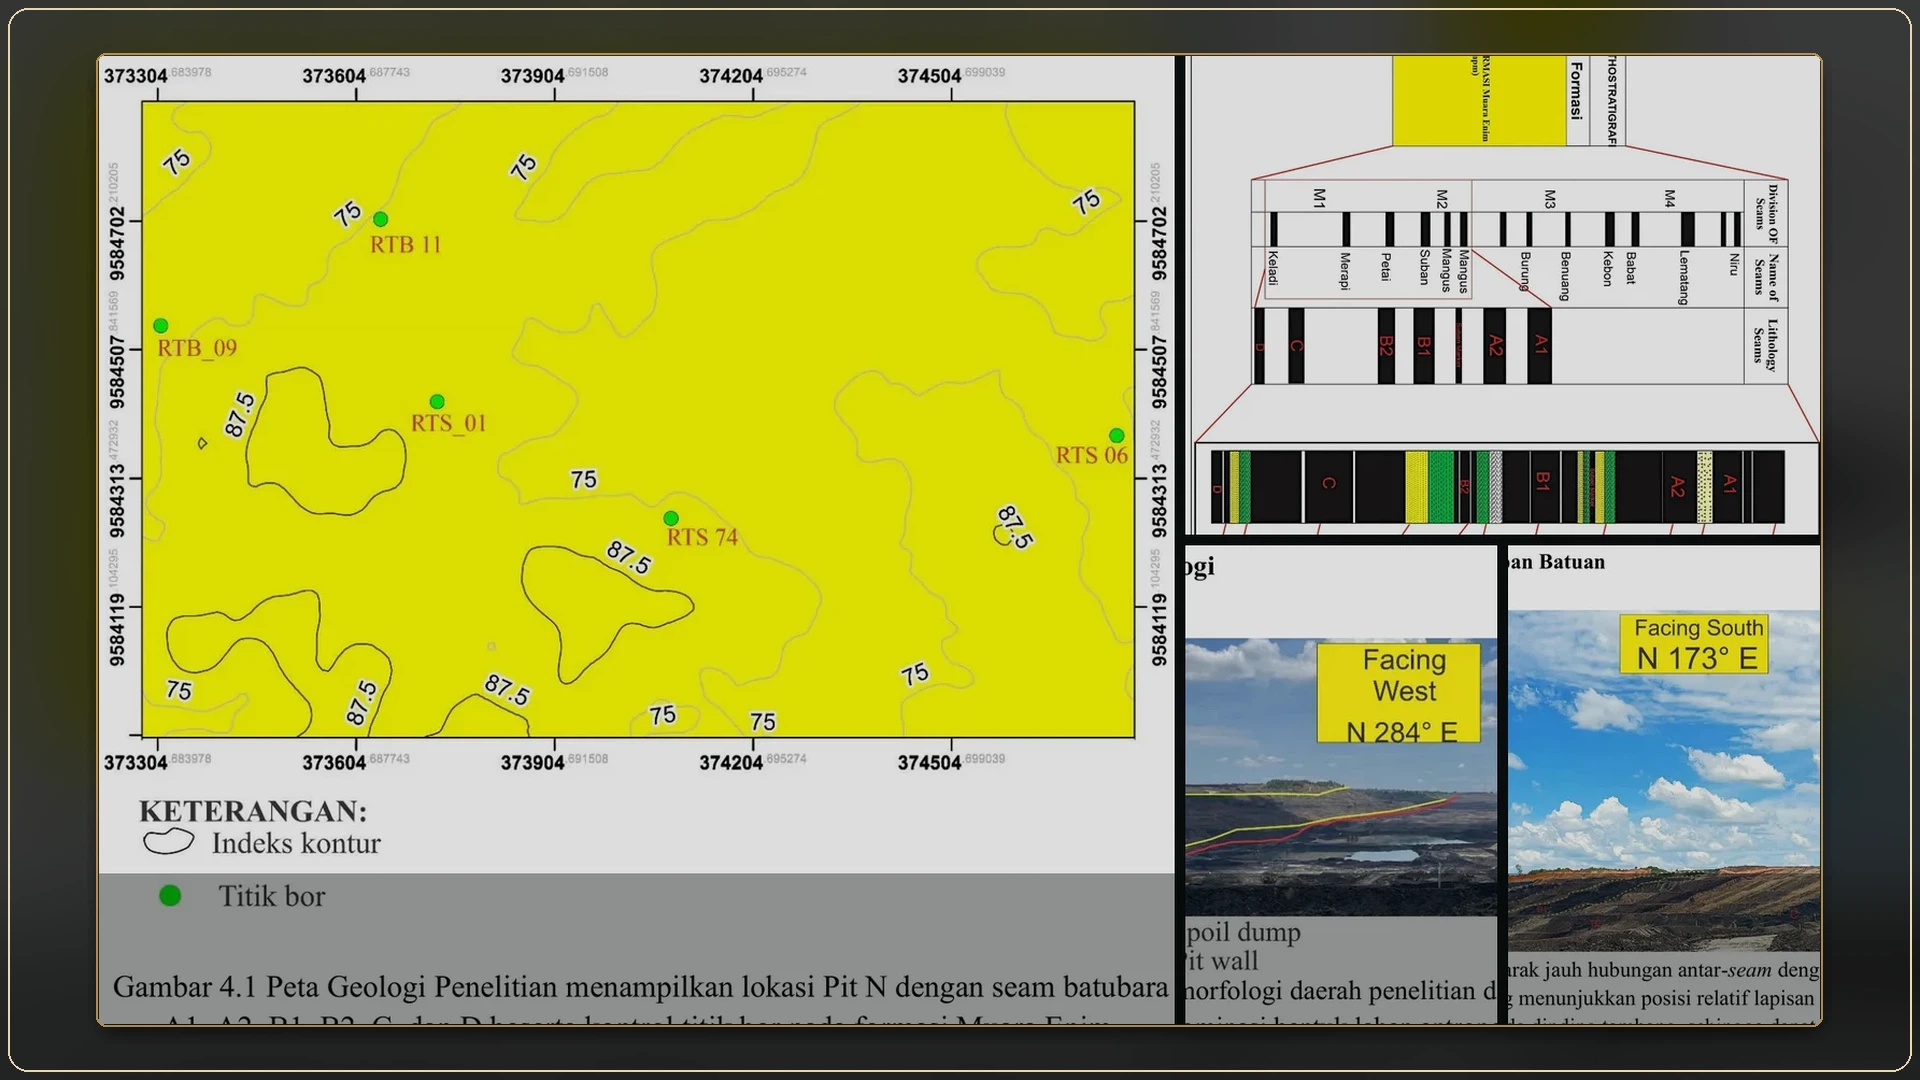
Task: Select the M4 division label
Action: click(x=1669, y=199)
